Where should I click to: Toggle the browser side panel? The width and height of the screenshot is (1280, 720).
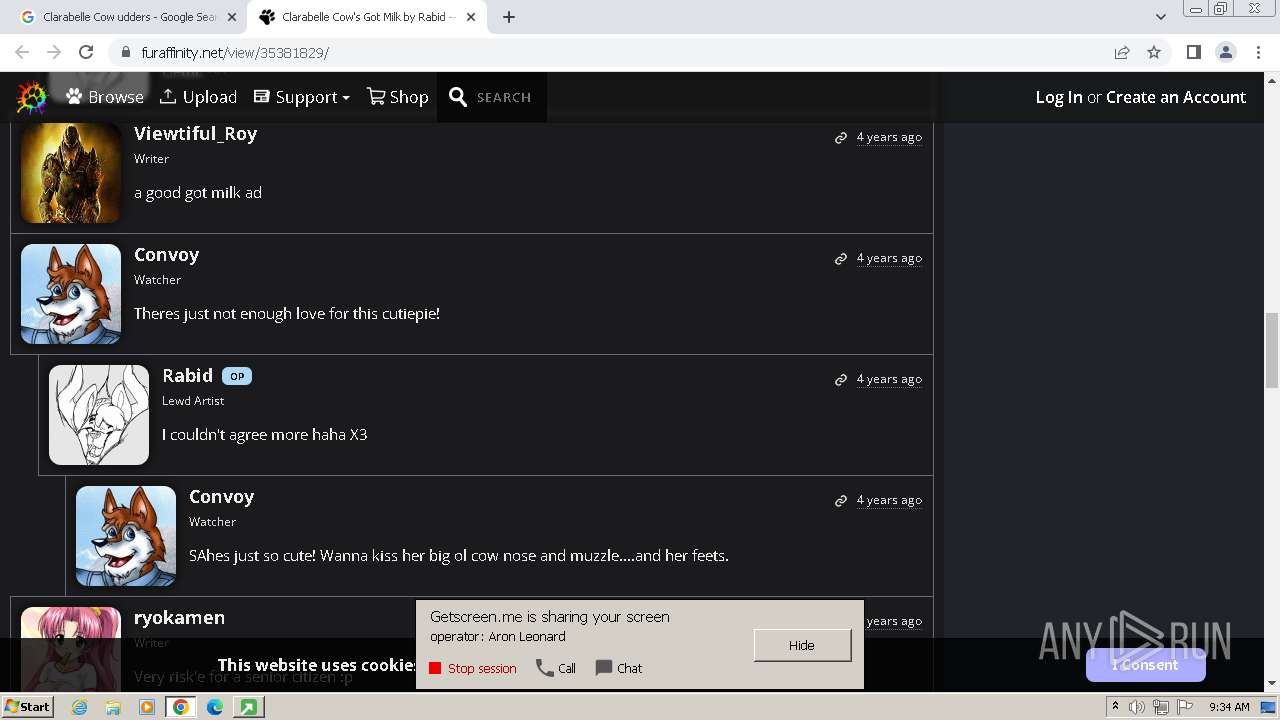(x=1193, y=52)
